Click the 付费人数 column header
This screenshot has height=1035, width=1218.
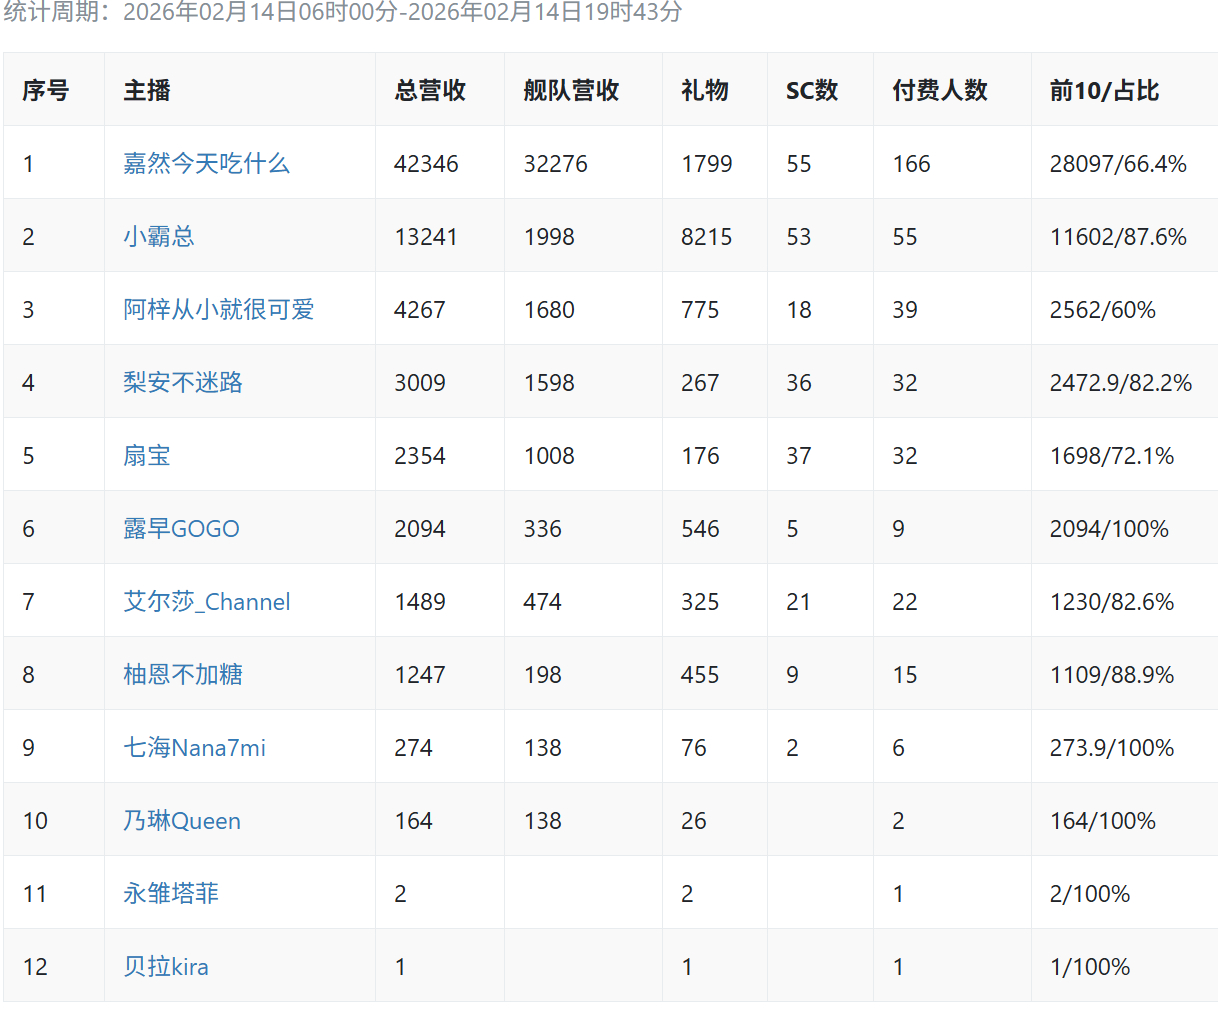[939, 90]
